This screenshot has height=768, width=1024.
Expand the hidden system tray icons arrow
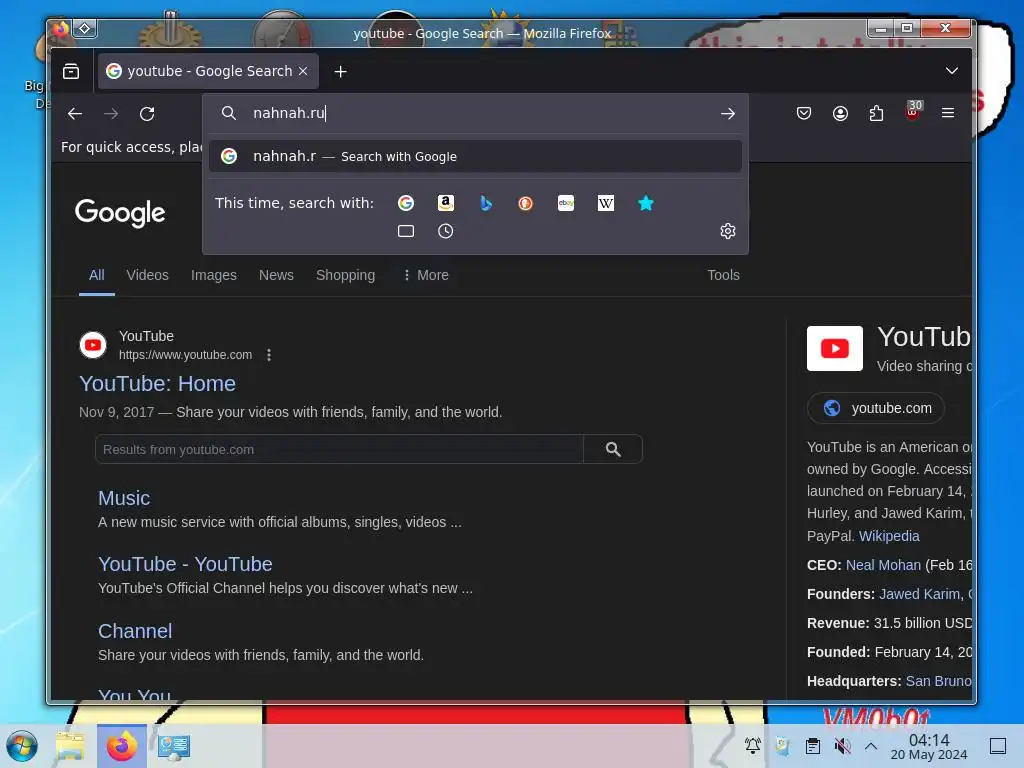(871, 745)
